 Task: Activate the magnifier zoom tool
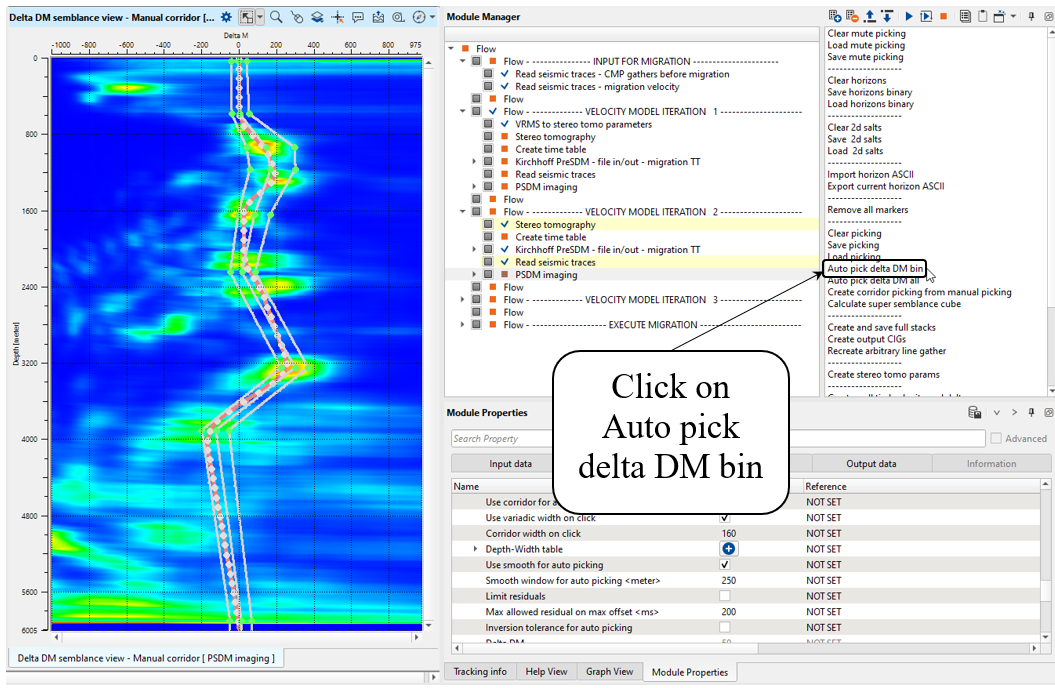(x=276, y=17)
